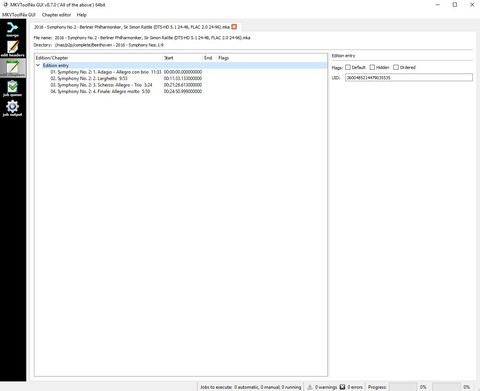Select chapter 01 Adagio - Allegro con brio
Screen dimensions: 480x391
pos(106,72)
